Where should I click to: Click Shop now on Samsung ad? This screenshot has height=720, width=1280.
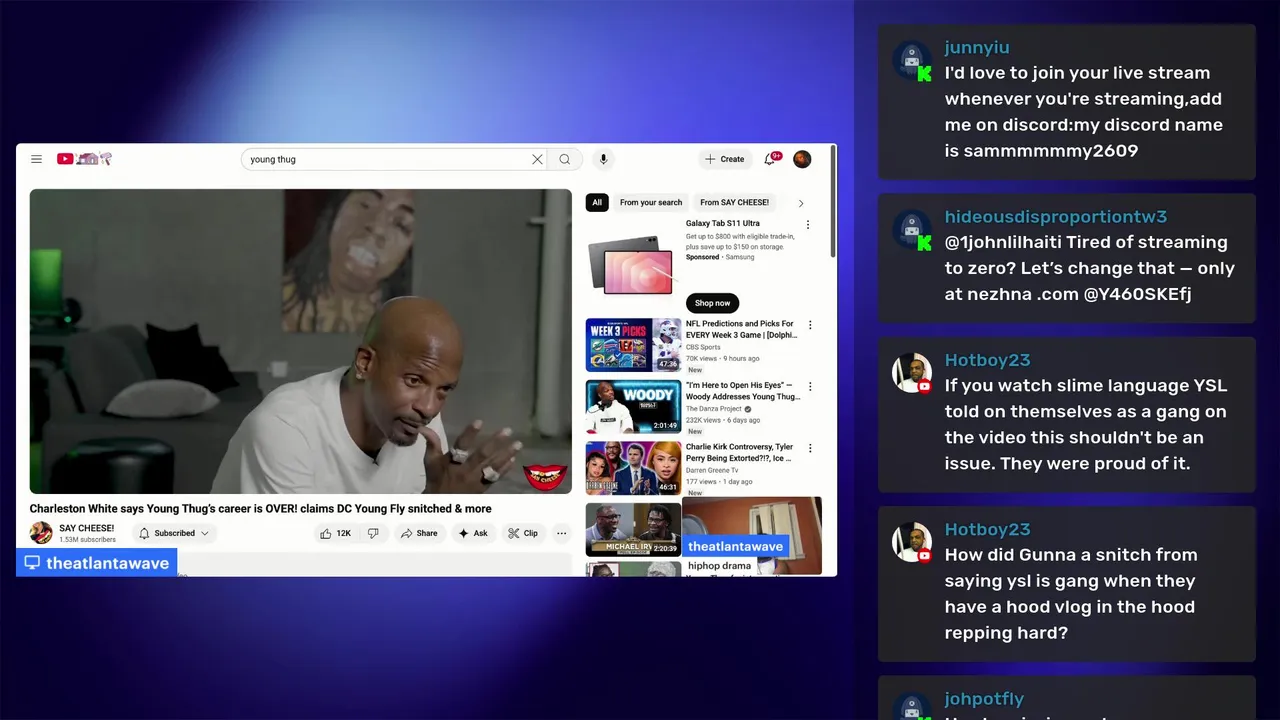coord(712,303)
